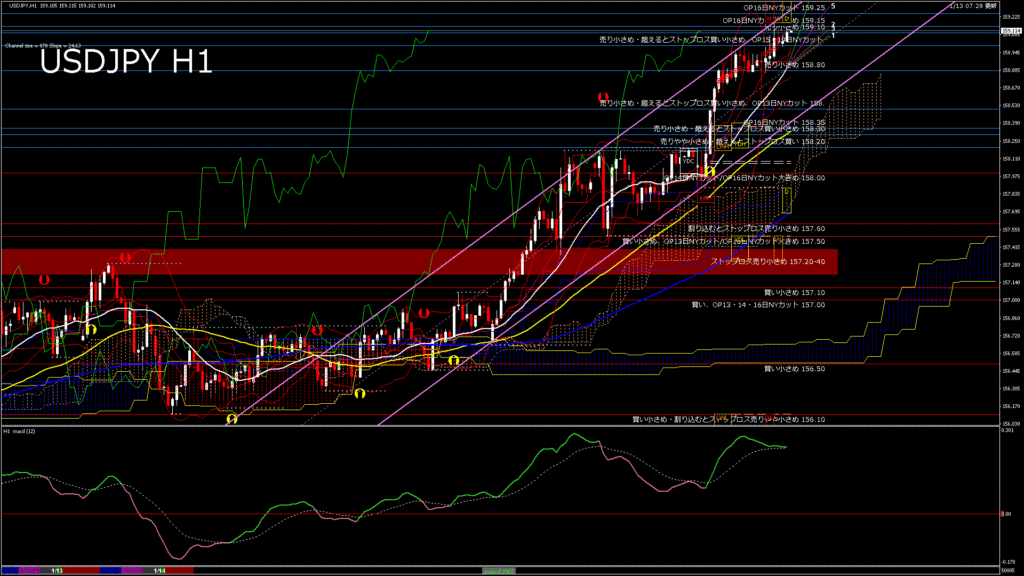Select the 1/14 date marker on session bar

click(159, 570)
